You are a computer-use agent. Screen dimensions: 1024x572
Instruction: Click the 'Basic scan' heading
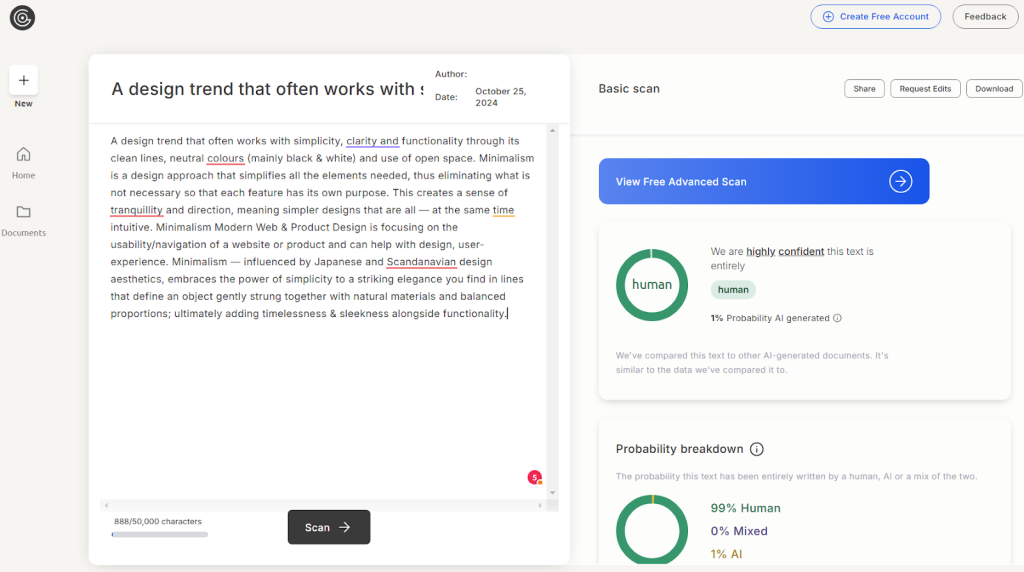click(629, 89)
